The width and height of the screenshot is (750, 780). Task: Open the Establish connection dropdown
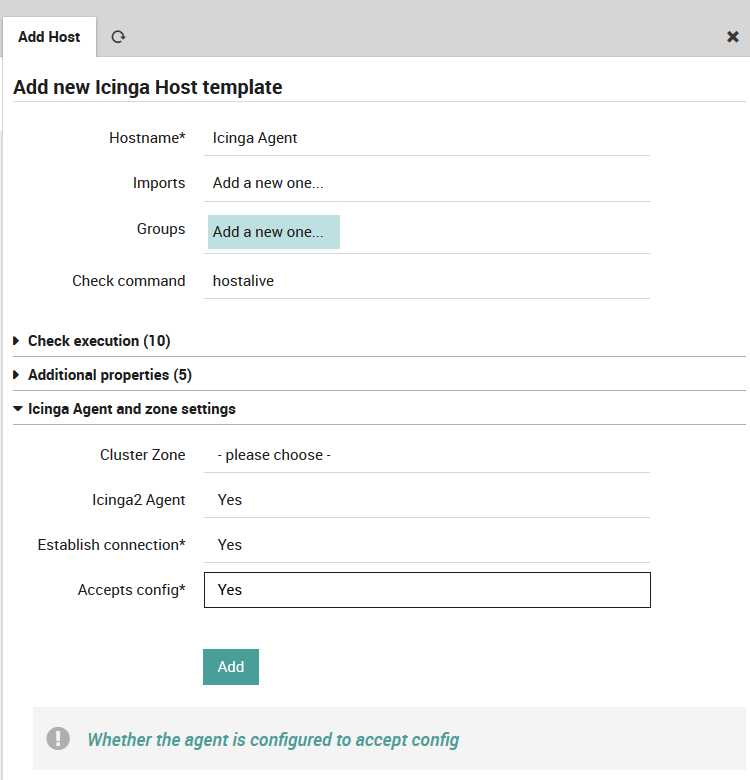tap(427, 545)
